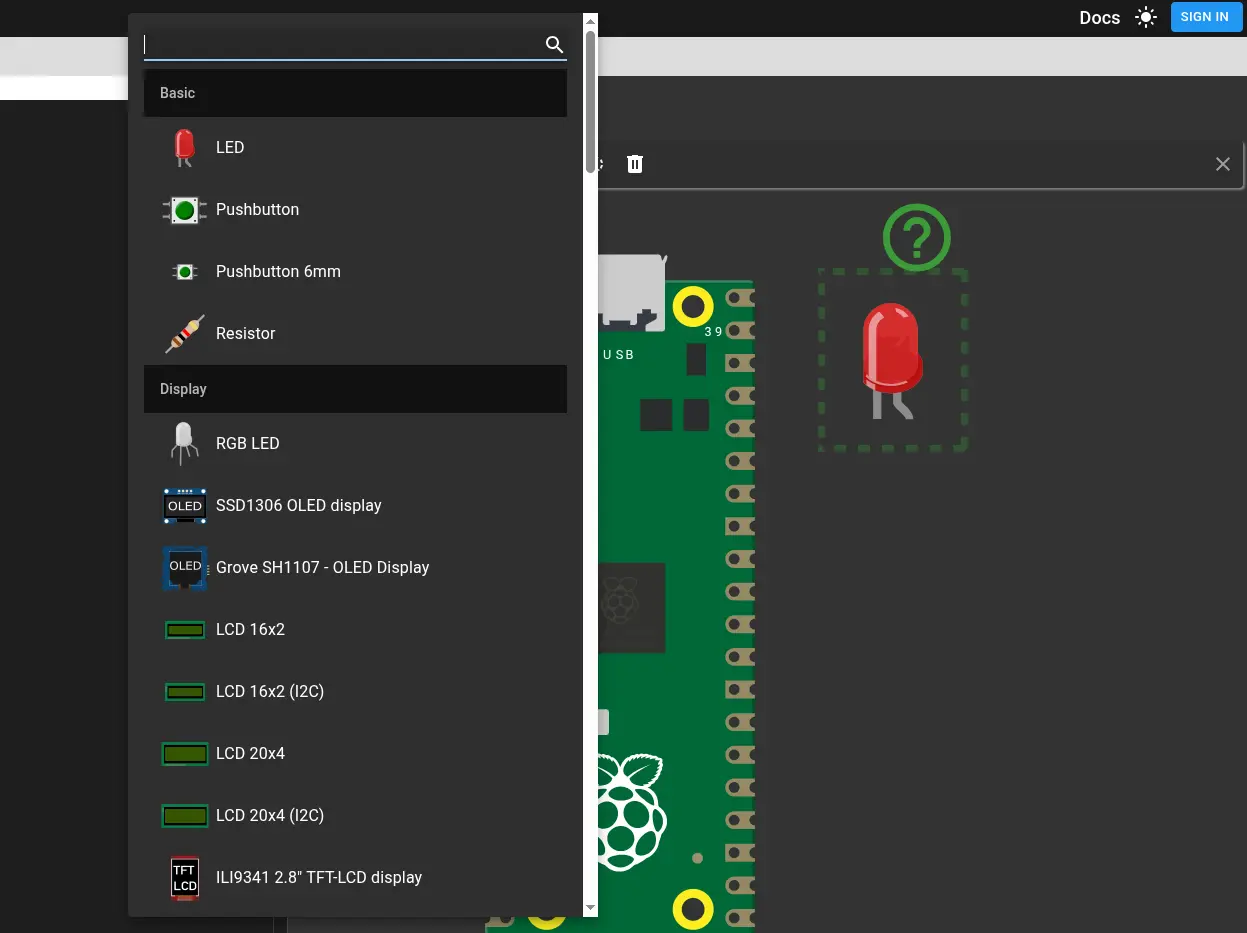Choose the RGB LED icon
The width and height of the screenshot is (1247, 933).
[184, 443]
